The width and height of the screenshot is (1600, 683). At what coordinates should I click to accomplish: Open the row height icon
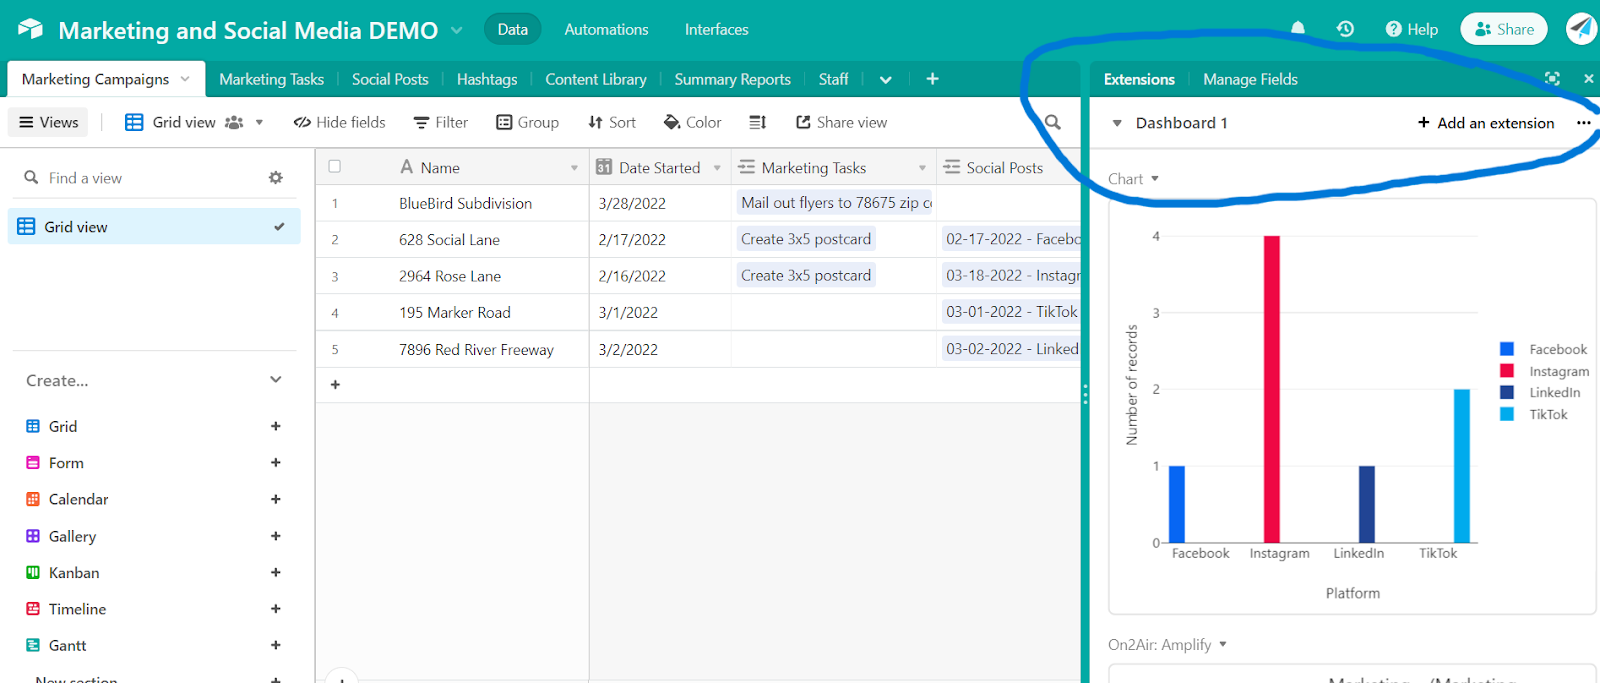757,123
